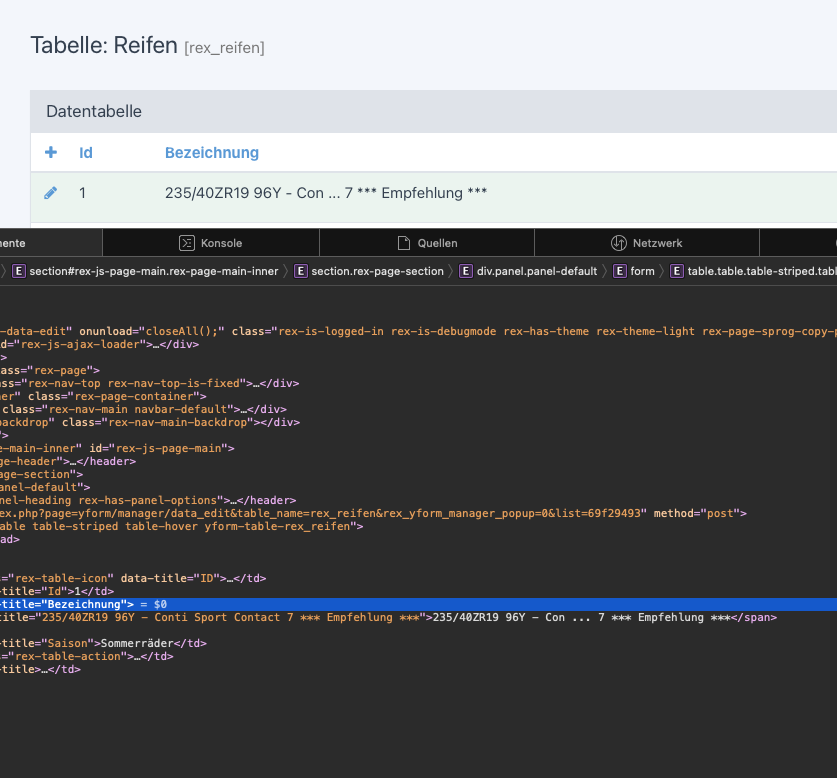Select the panel-heading rex-has-panel-options header line
Viewport: 837px width, 778px height.
(x=148, y=500)
